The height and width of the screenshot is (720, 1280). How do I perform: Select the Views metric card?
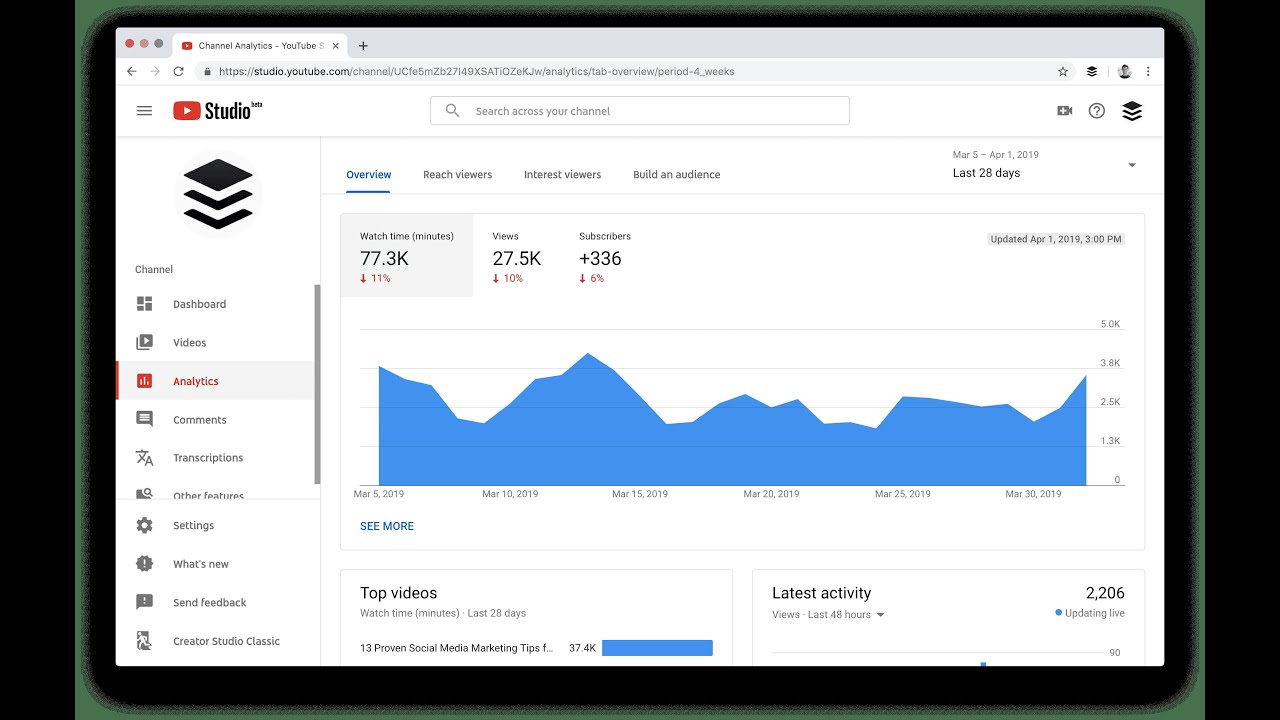(517, 256)
